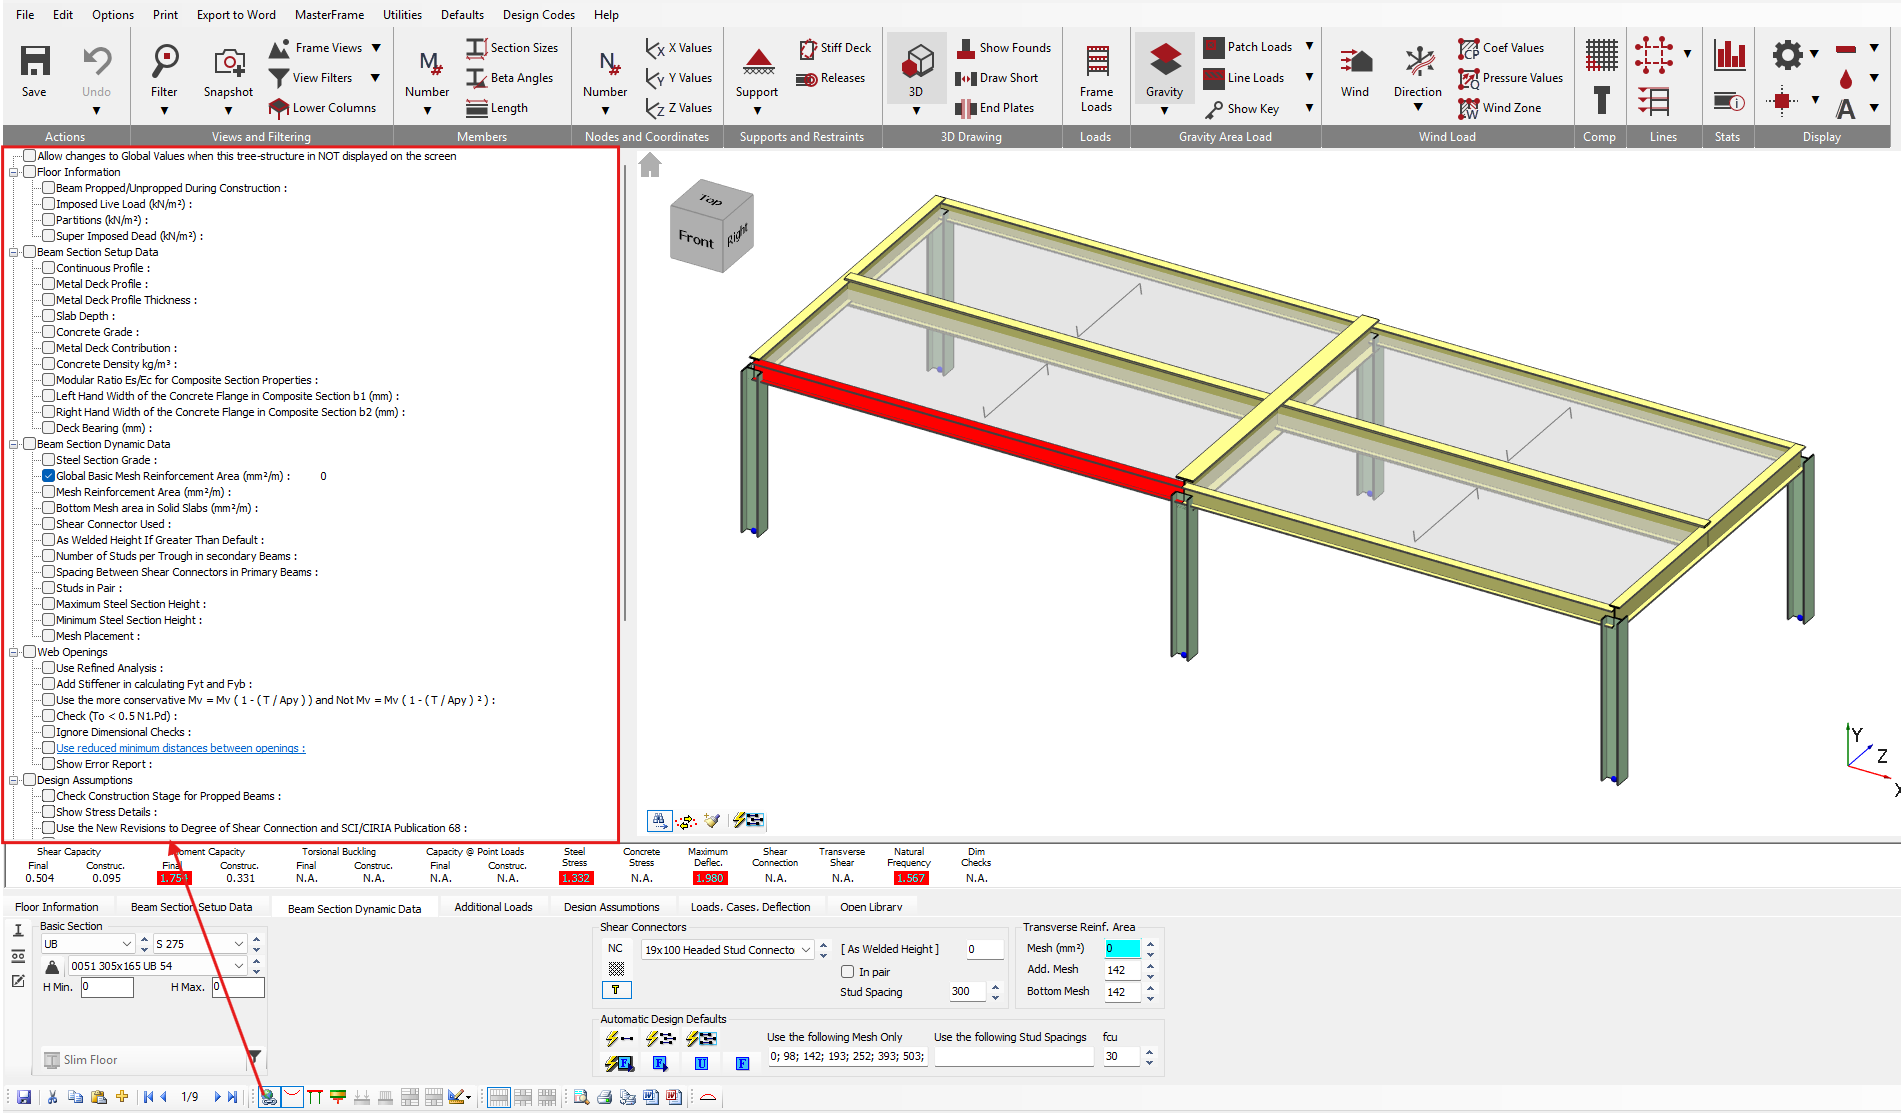Collapse the Floor Information tree node
The image size is (1901, 1113).
coord(14,172)
